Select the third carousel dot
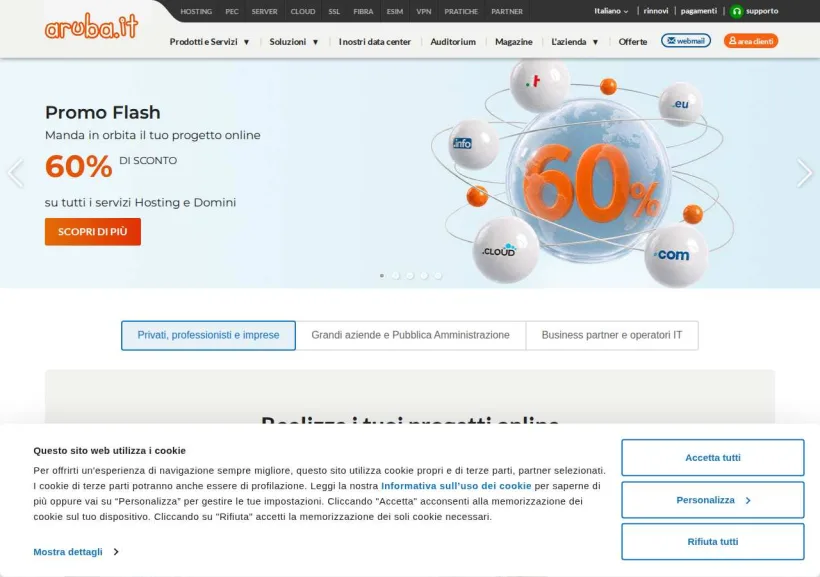The width and height of the screenshot is (820, 577). coord(410,276)
